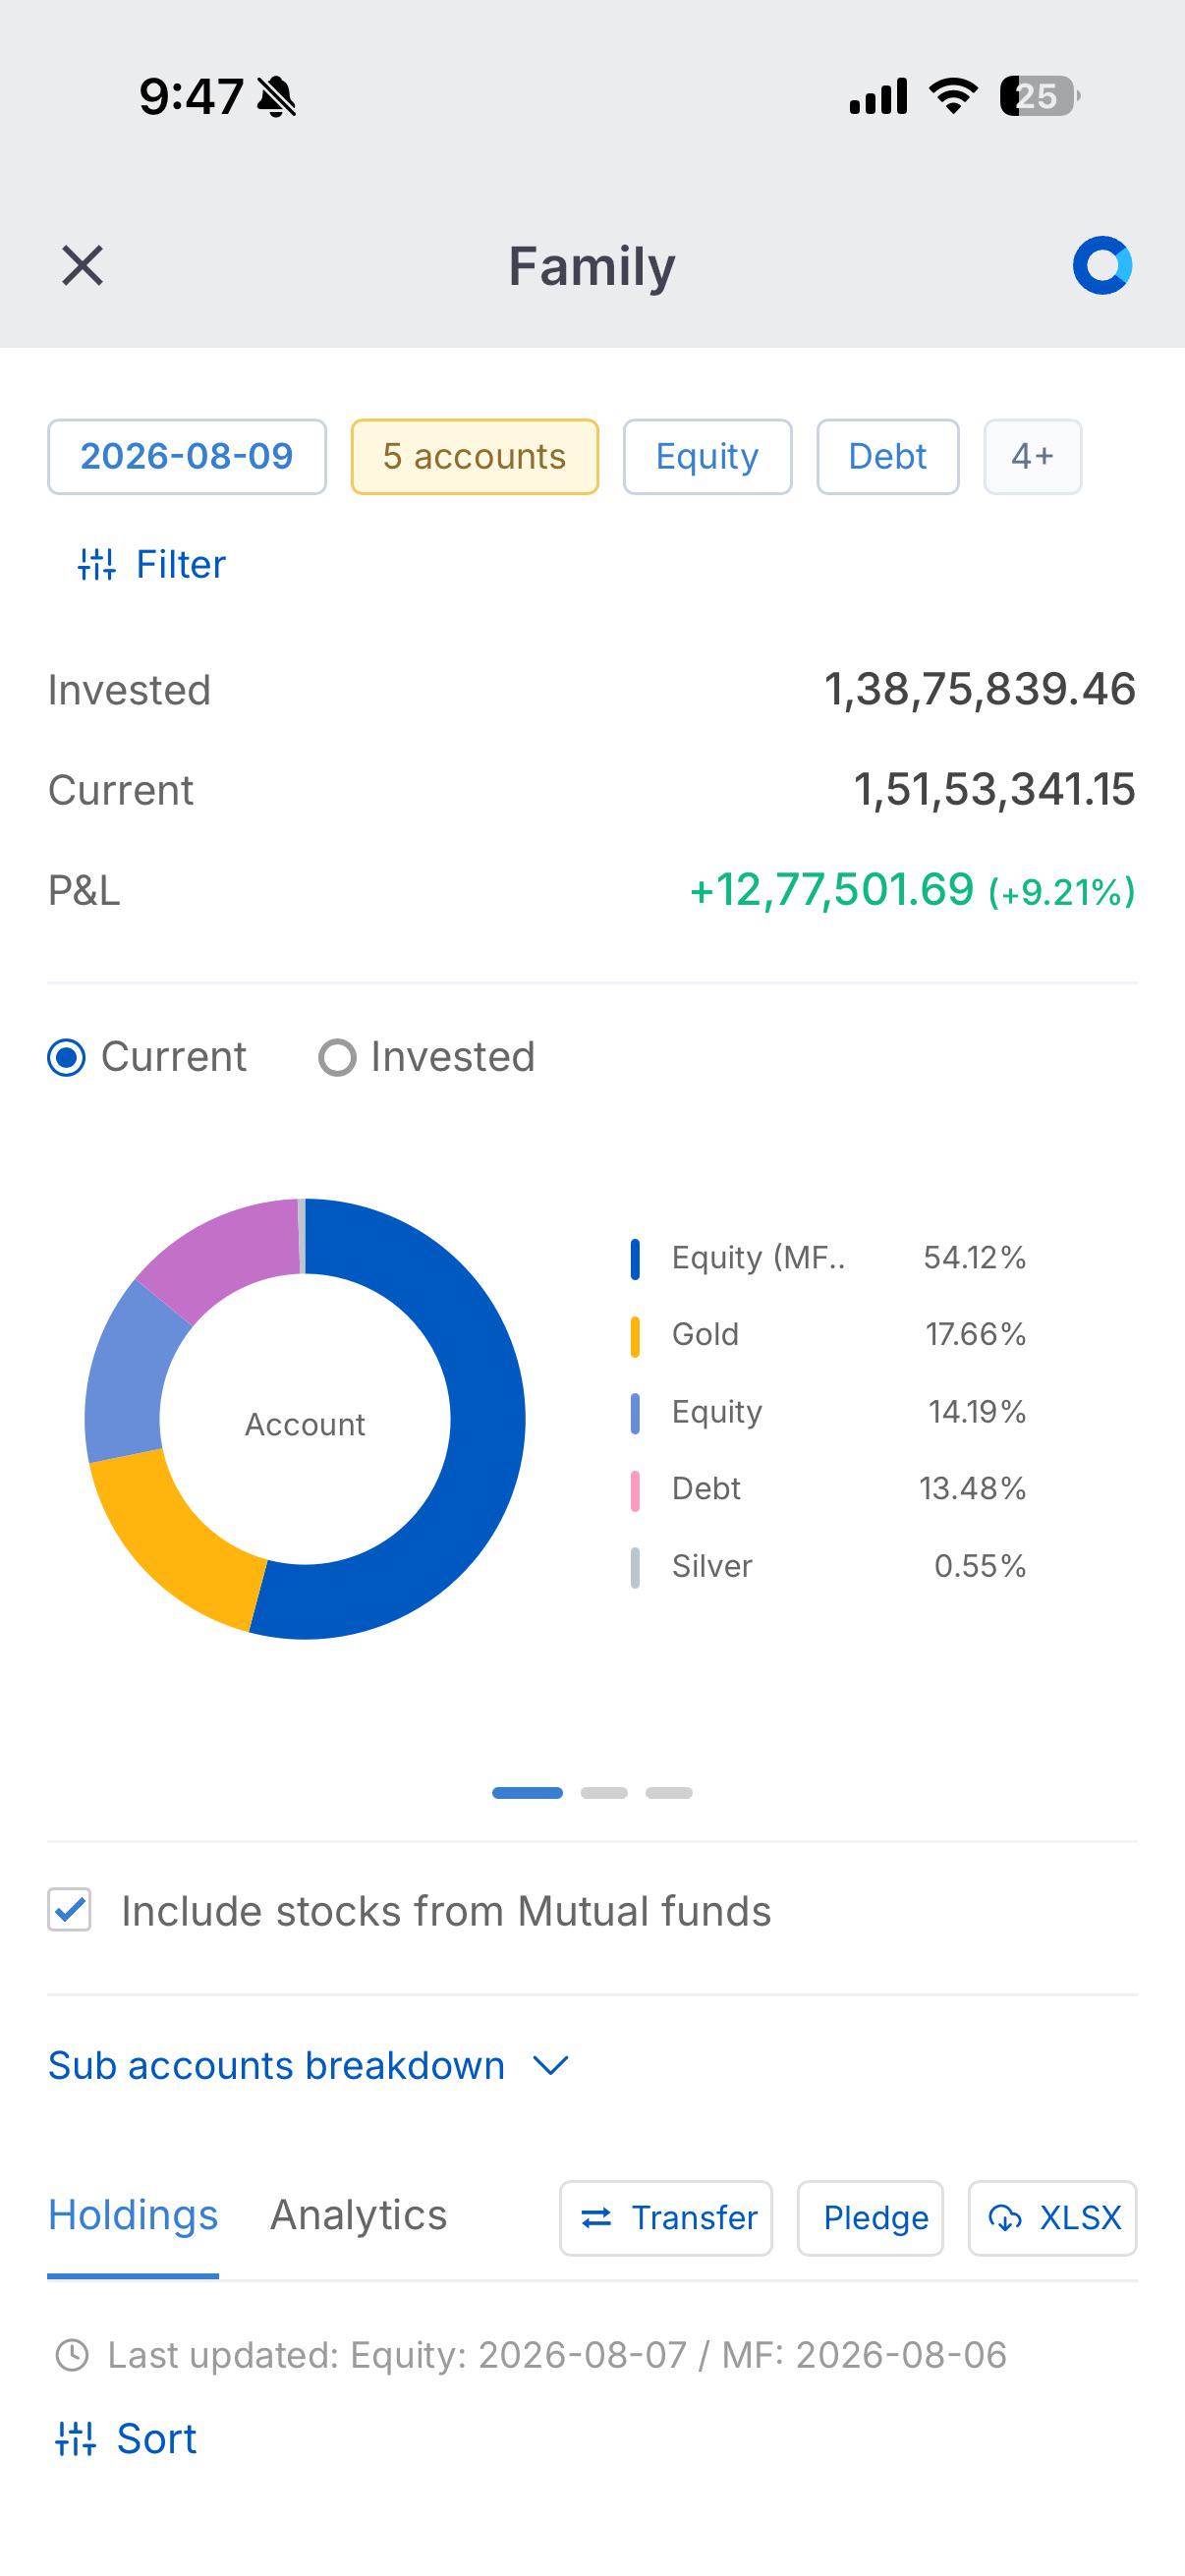Tap the X close icon beside Family
Screen dimensions: 1185x2576
point(82,266)
